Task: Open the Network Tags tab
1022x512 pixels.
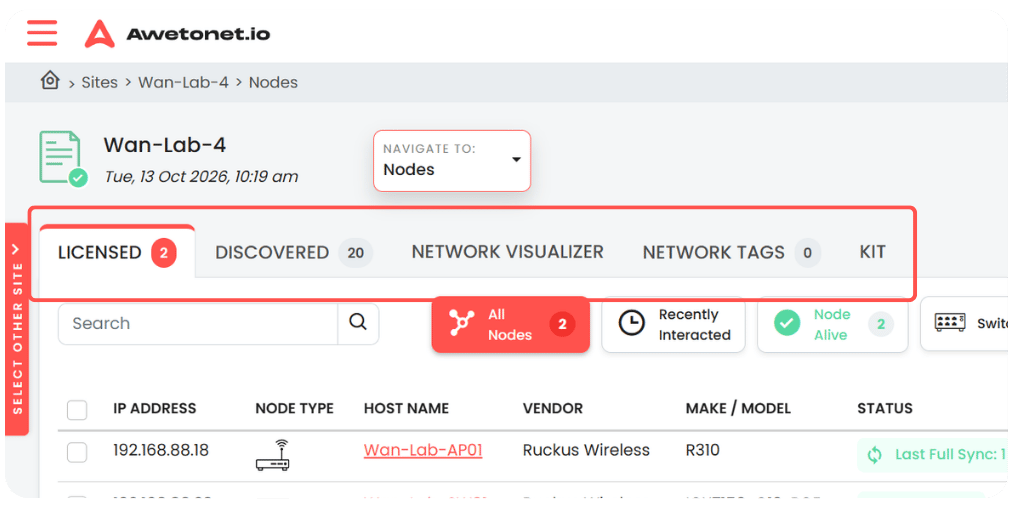Action: pyautogui.click(x=731, y=253)
